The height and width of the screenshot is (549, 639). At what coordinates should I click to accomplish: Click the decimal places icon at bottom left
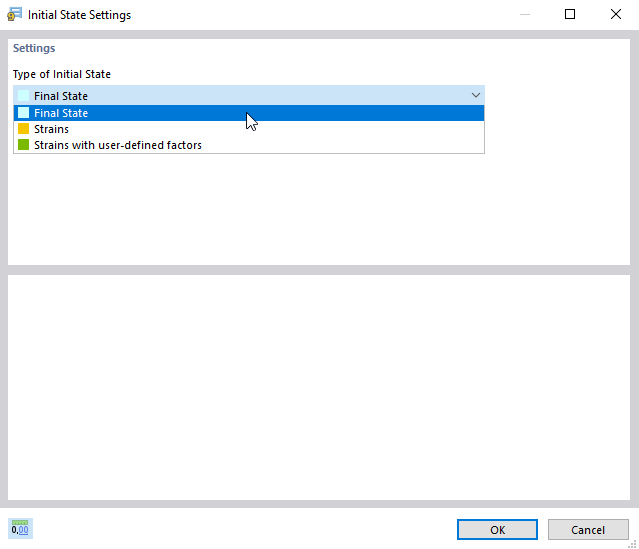20,529
